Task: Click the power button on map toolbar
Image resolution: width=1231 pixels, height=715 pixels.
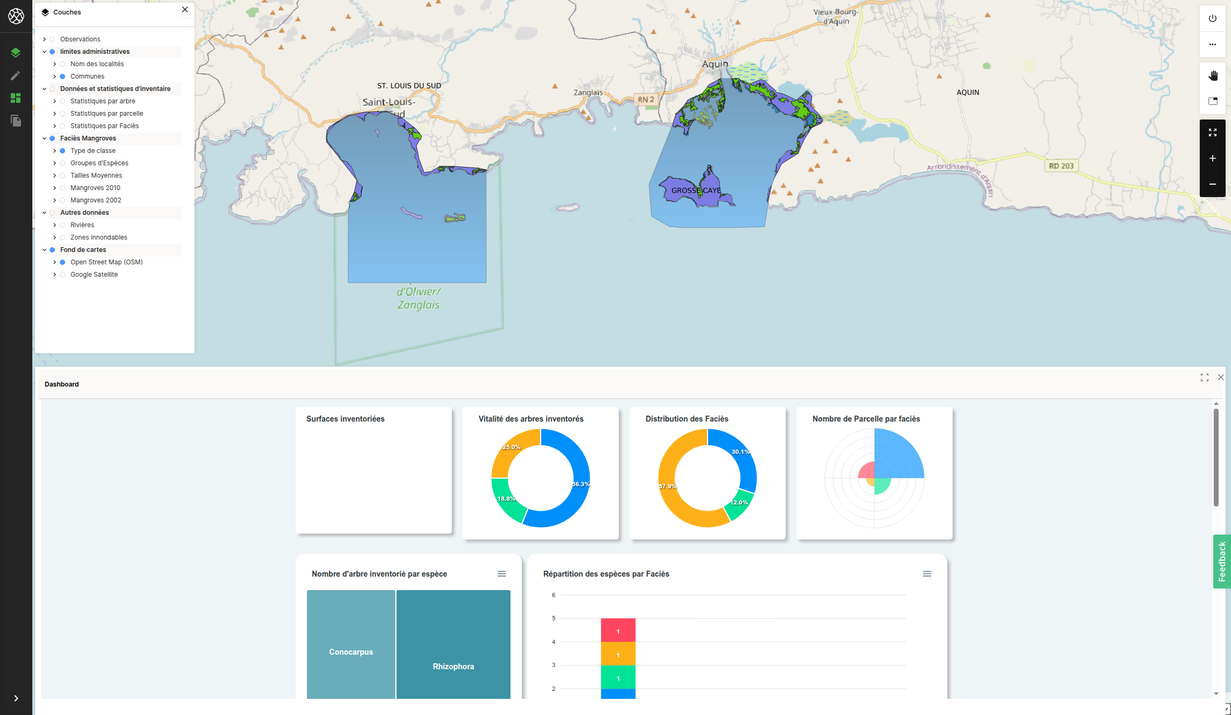Action: coord(1212,19)
